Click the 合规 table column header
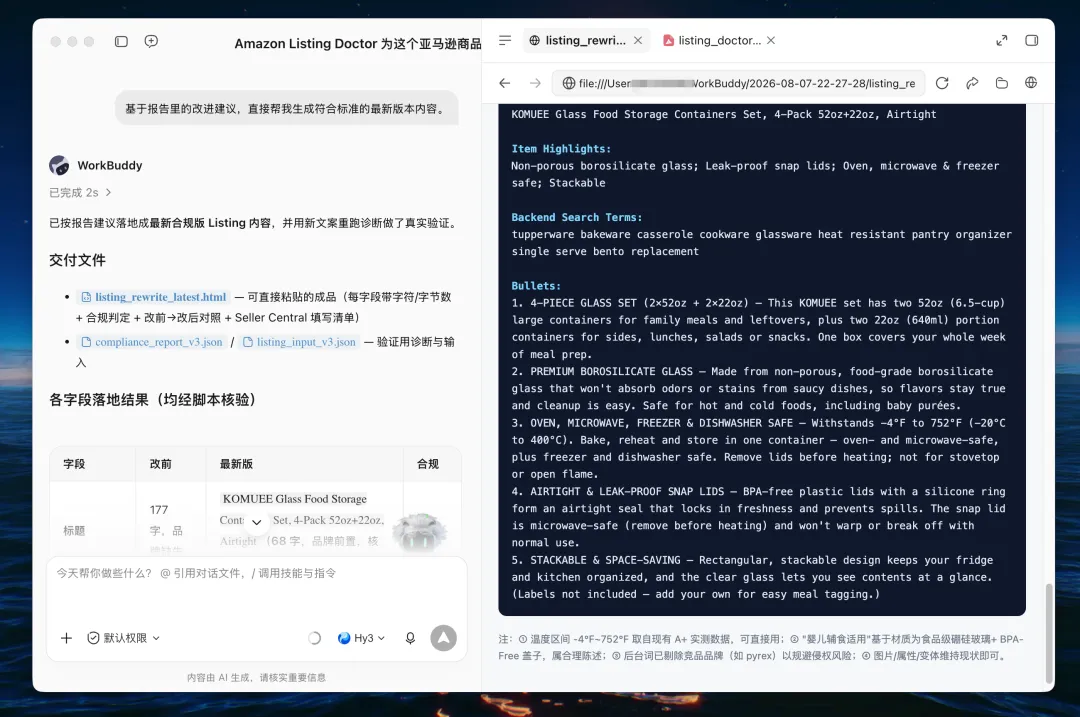 tap(428, 464)
